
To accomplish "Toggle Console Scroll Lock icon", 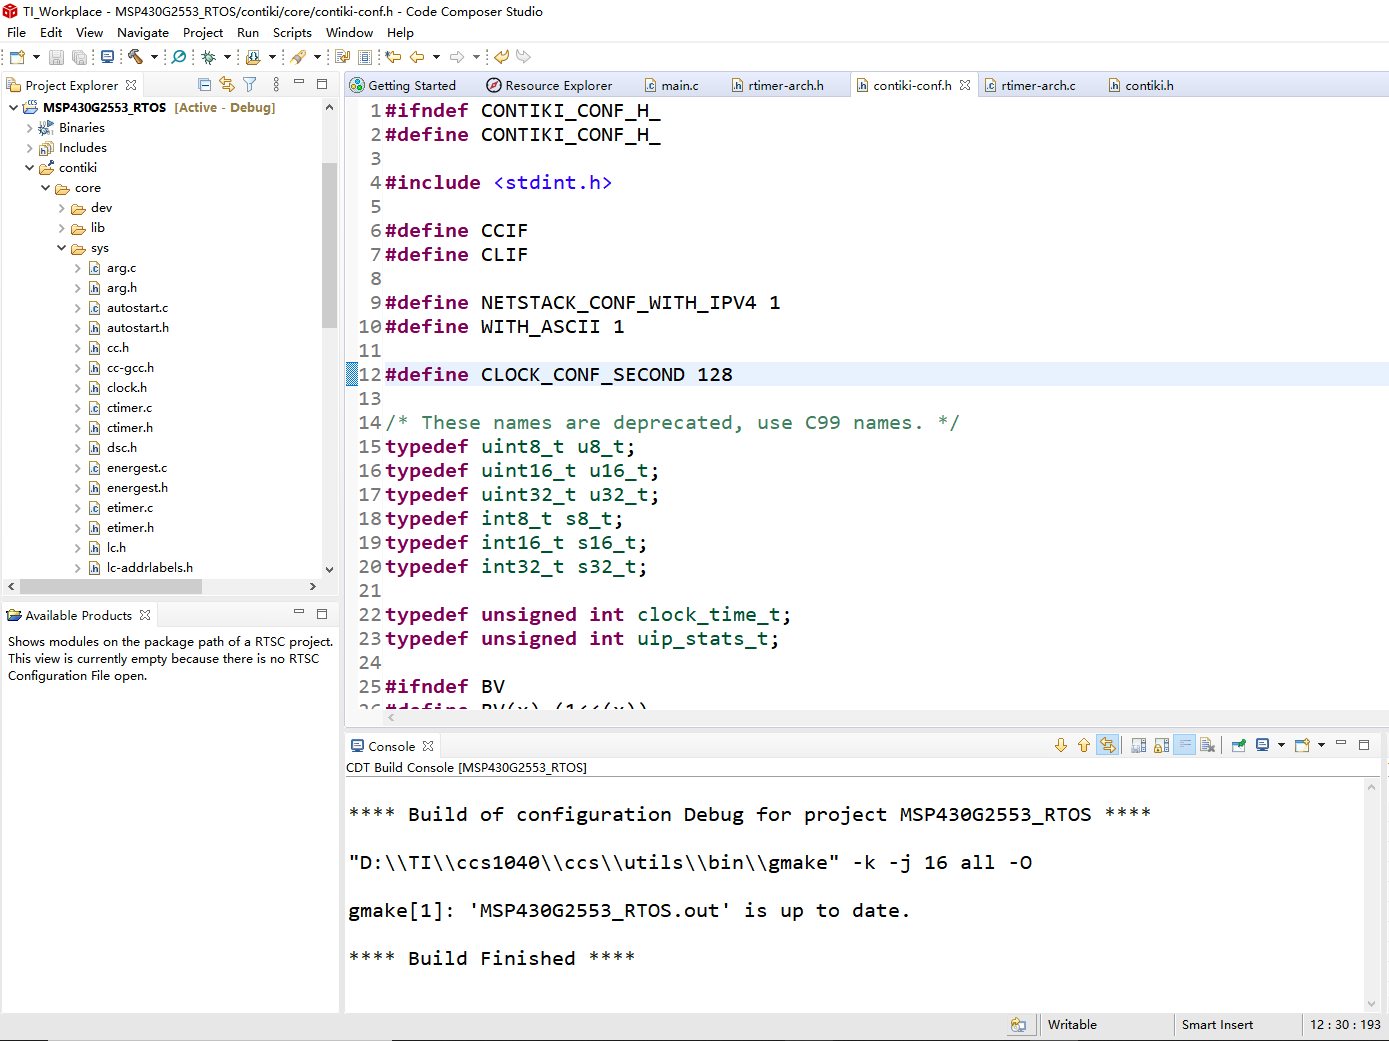I will pos(1161,745).
